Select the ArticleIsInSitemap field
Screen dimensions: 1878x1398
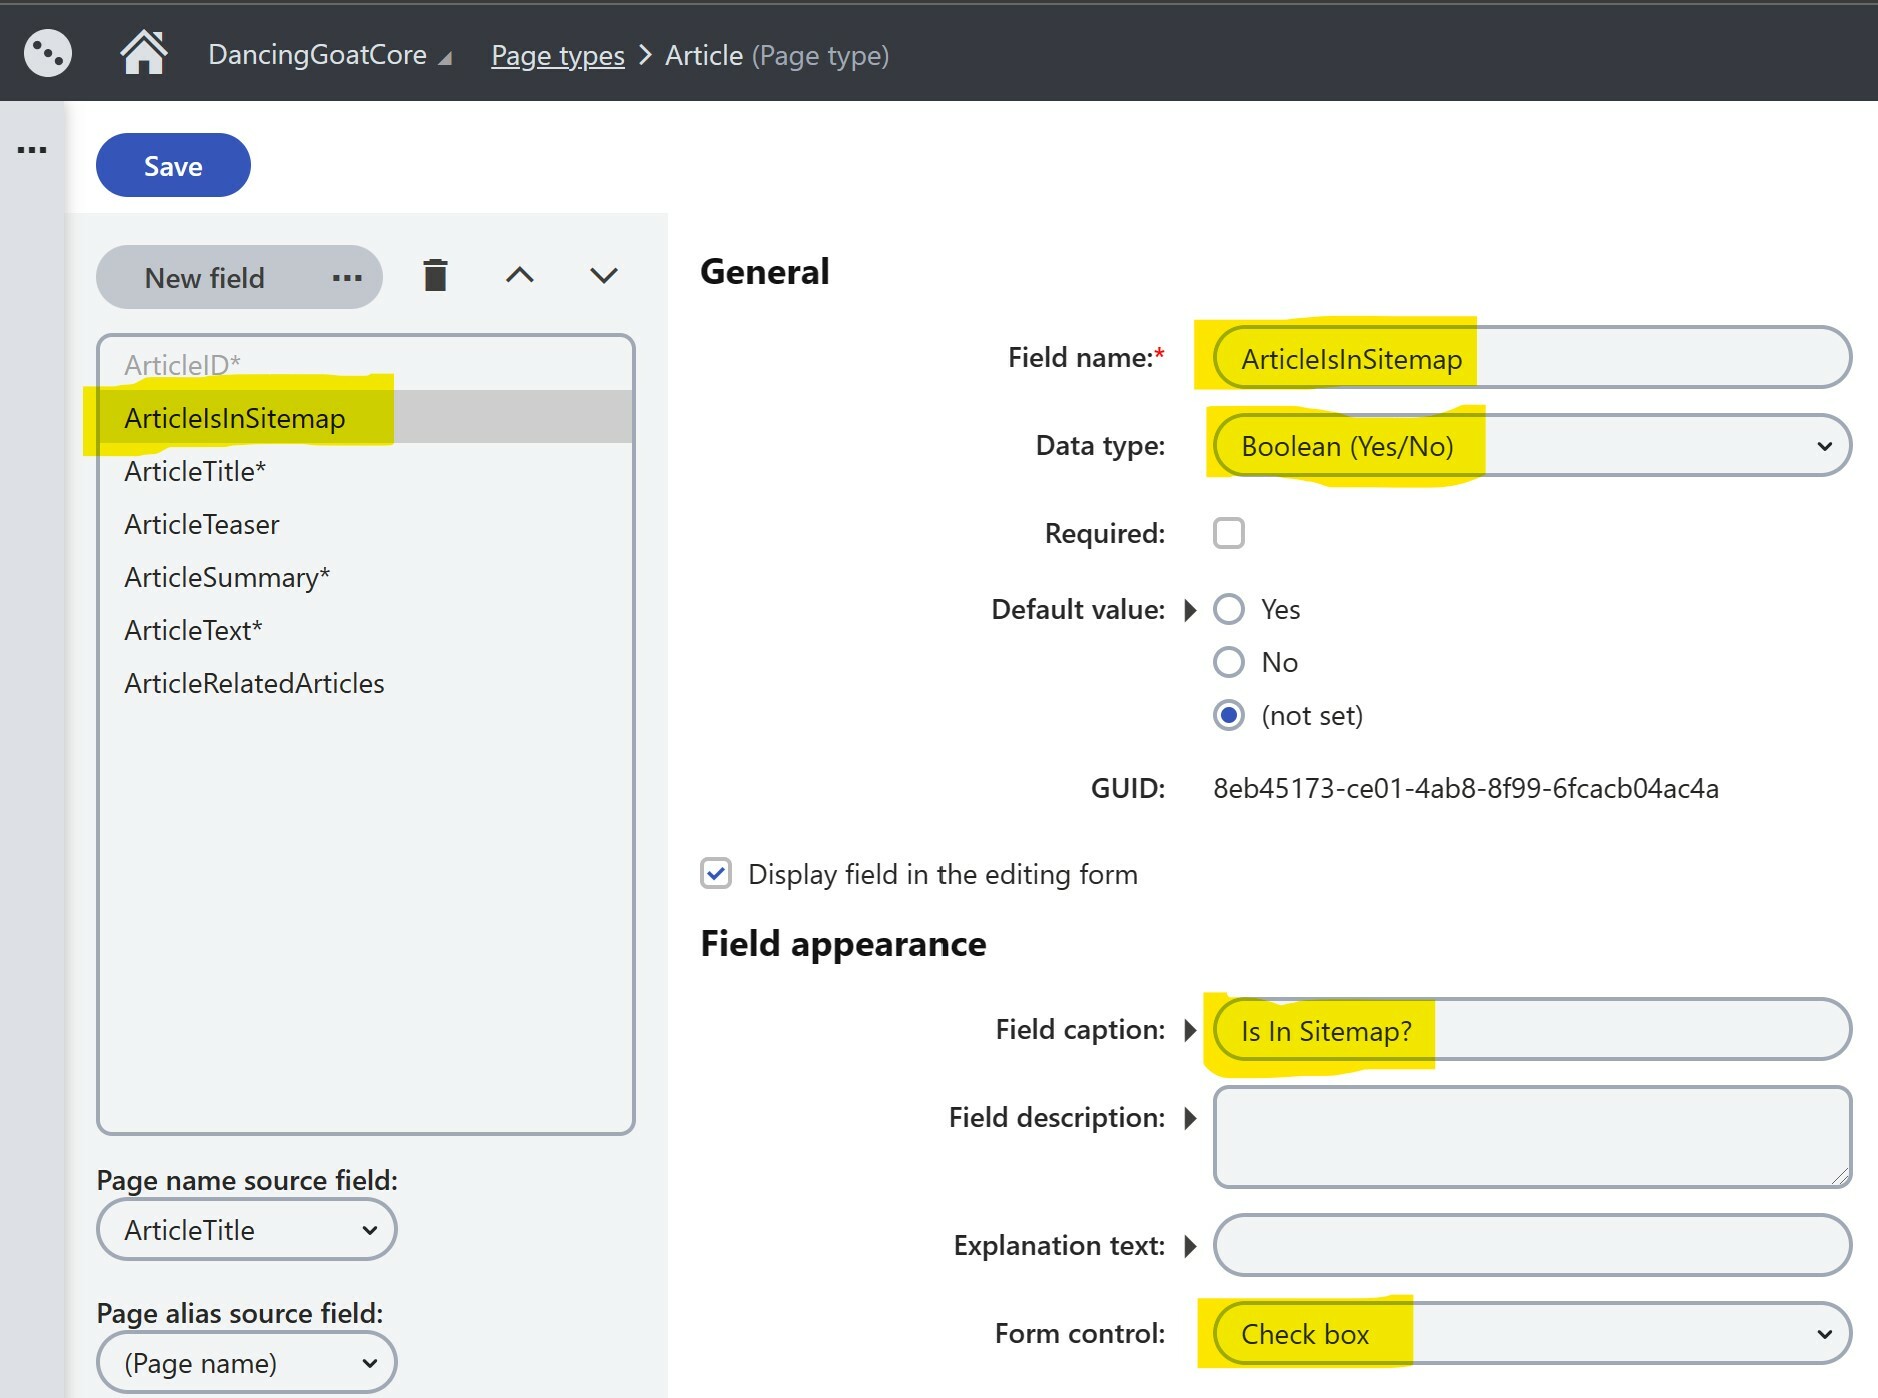(366, 417)
